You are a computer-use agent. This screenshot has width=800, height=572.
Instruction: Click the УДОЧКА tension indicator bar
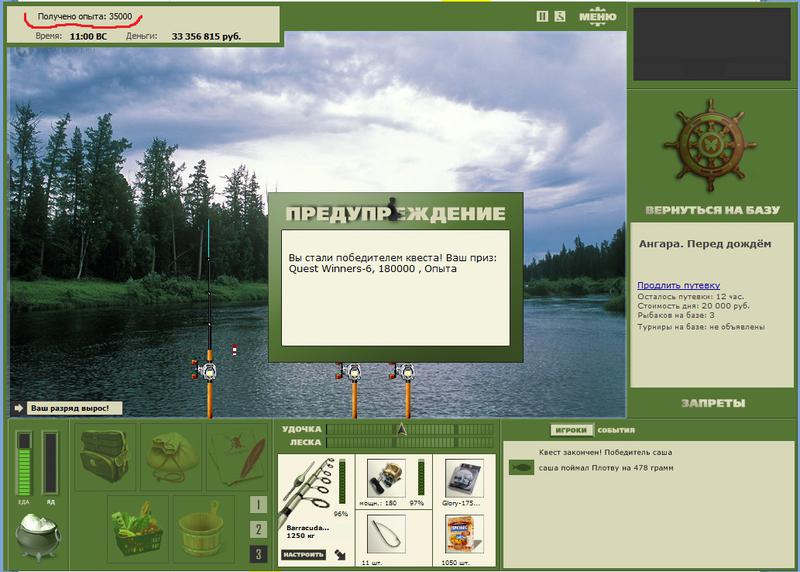[x=410, y=429]
